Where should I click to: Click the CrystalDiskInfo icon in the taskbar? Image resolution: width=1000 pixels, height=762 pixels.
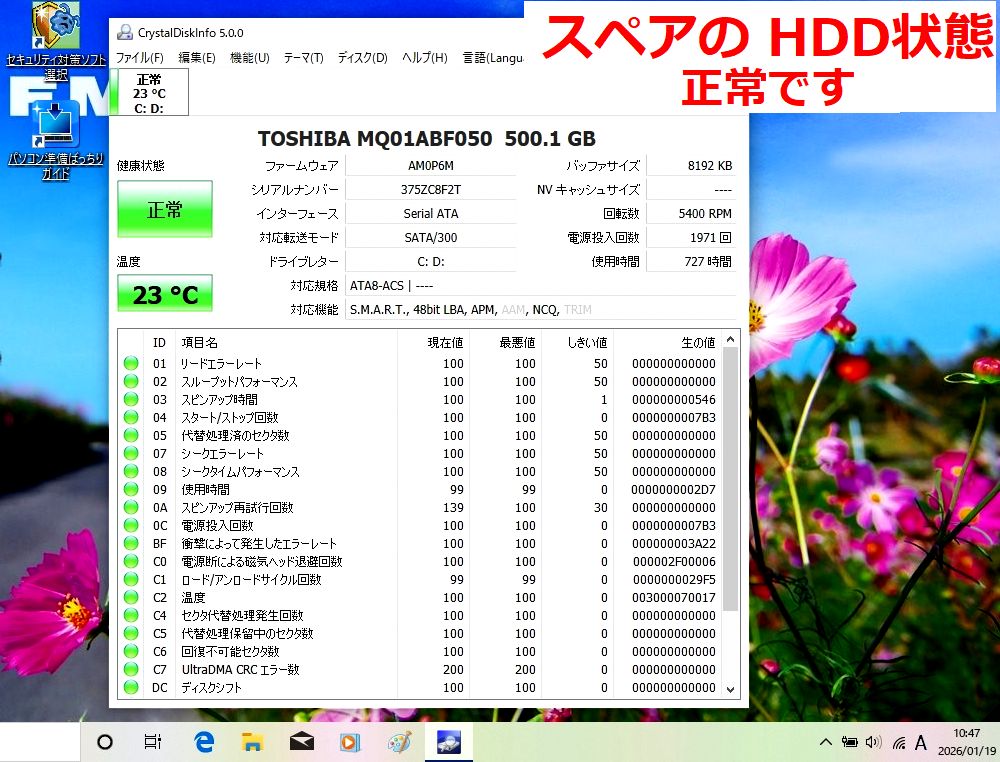[448, 742]
